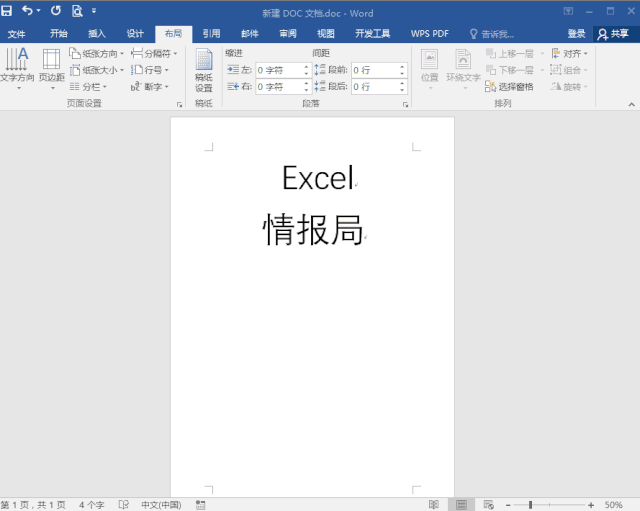Open the 组合 group dropdown
The height and width of the screenshot is (511, 640).
569,70
